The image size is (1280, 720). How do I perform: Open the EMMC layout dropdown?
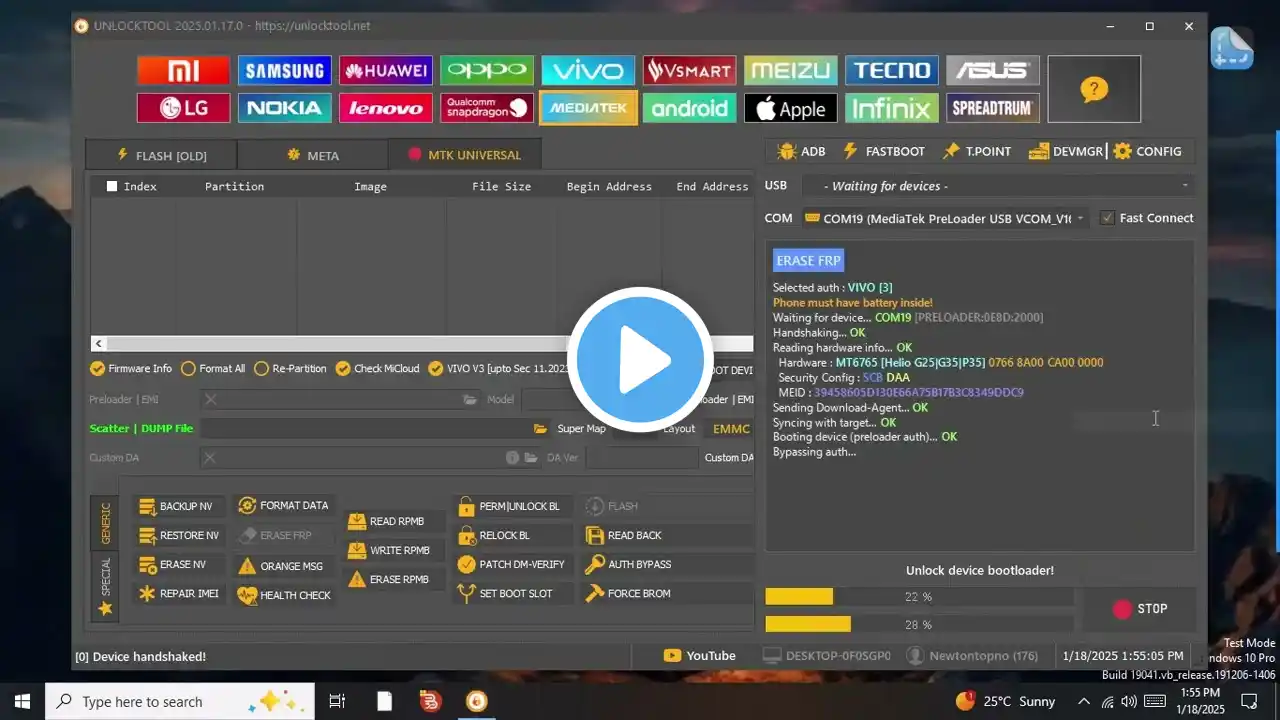pyautogui.click(x=731, y=428)
